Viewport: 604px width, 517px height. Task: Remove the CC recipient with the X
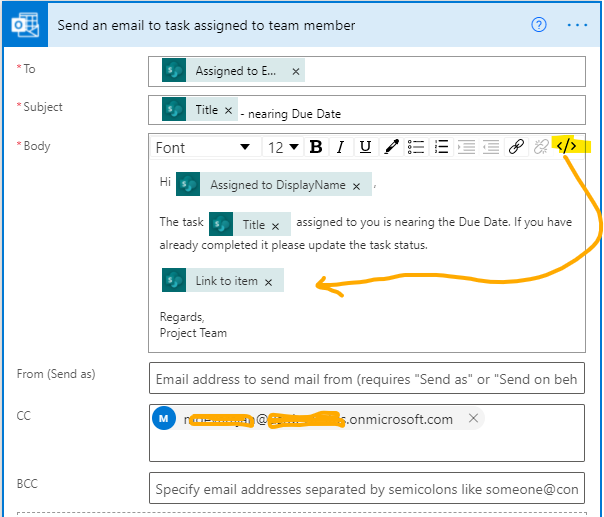(473, 418)
